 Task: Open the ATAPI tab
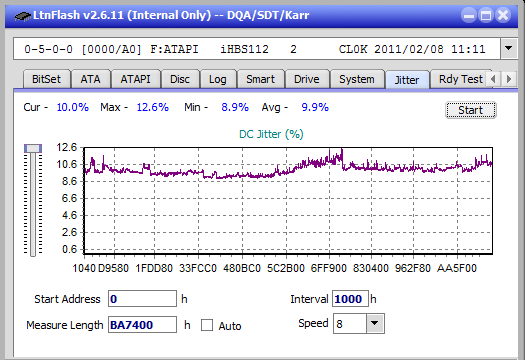[135, 79]
